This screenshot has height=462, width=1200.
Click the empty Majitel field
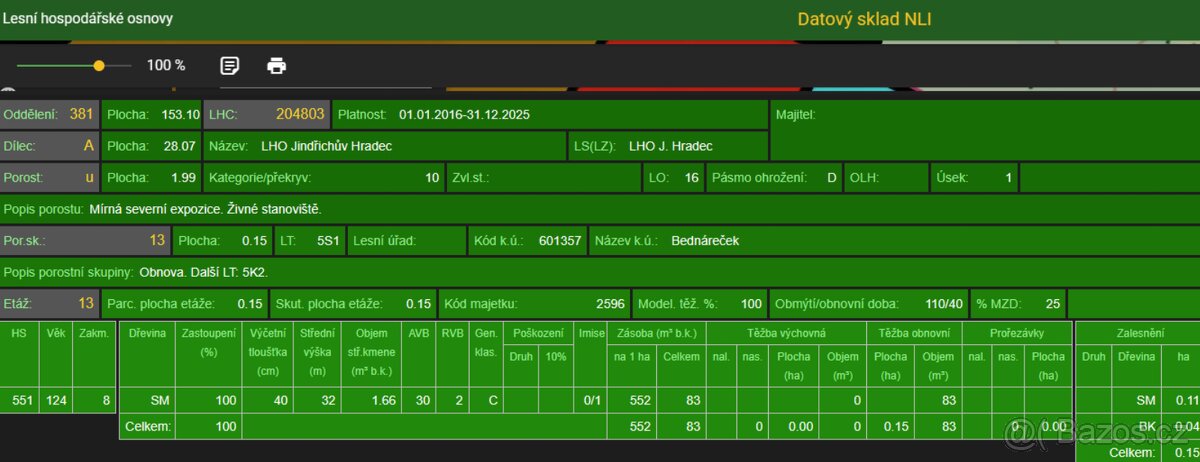pyautogui.click(x=985, y=130)
